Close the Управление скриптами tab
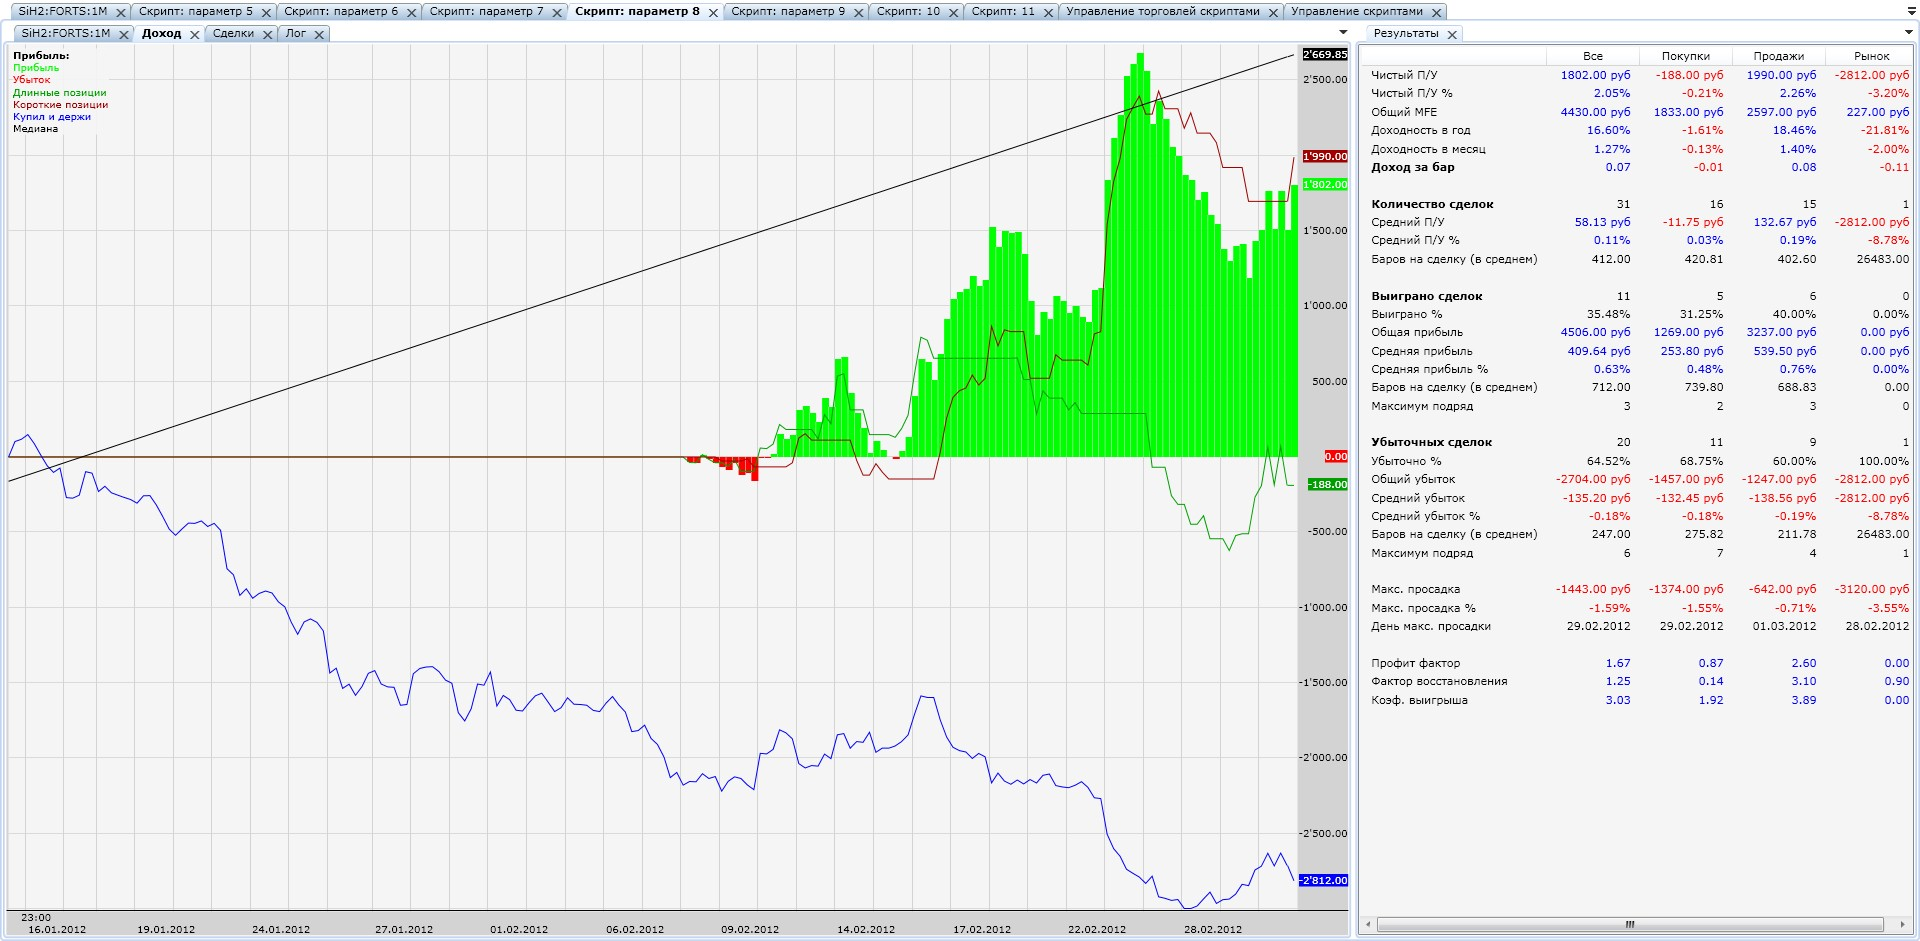The width and height of the screenshot is (1920, 941). point(1436,13)
